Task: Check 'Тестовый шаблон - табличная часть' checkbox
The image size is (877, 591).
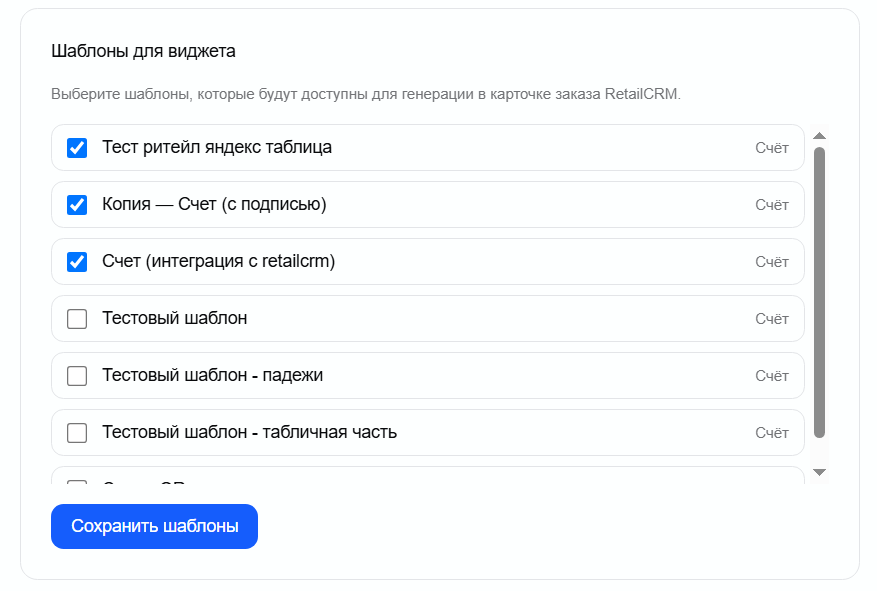Action: (x=77, y=433)
